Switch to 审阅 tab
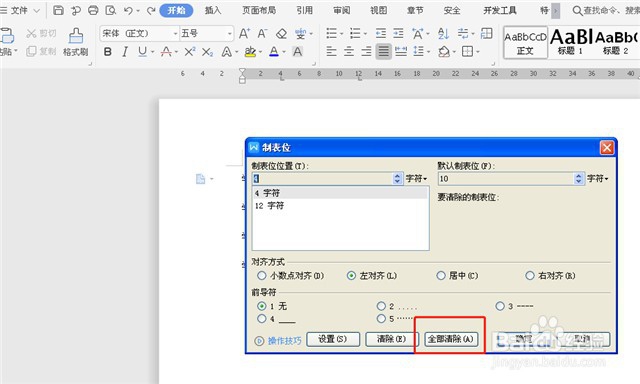This screenshot has height=384, width=640. coord(341,11)
